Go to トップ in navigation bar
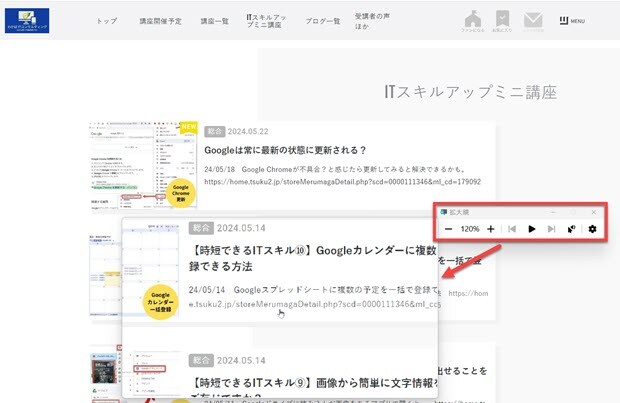620x403 pixels. pos(106,21)
